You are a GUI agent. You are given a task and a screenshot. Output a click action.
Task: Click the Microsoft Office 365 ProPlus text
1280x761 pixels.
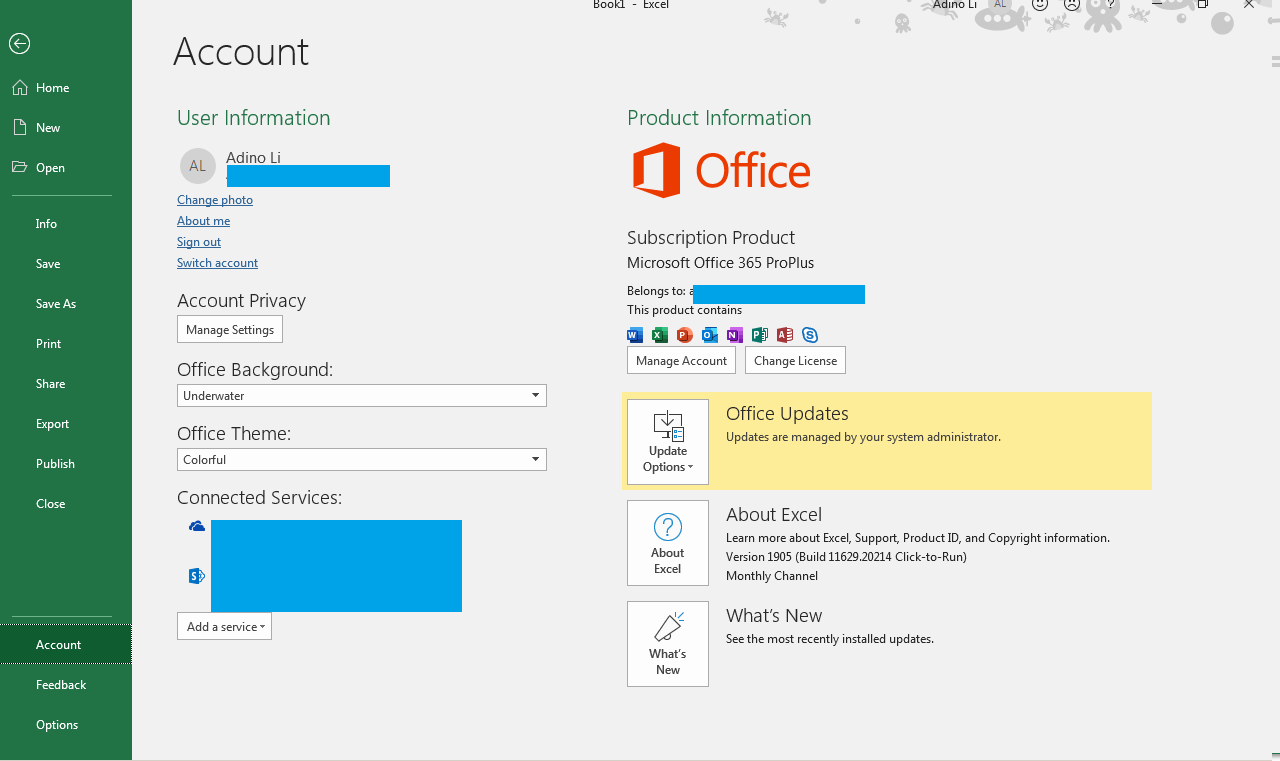click(x=720, y=263)
